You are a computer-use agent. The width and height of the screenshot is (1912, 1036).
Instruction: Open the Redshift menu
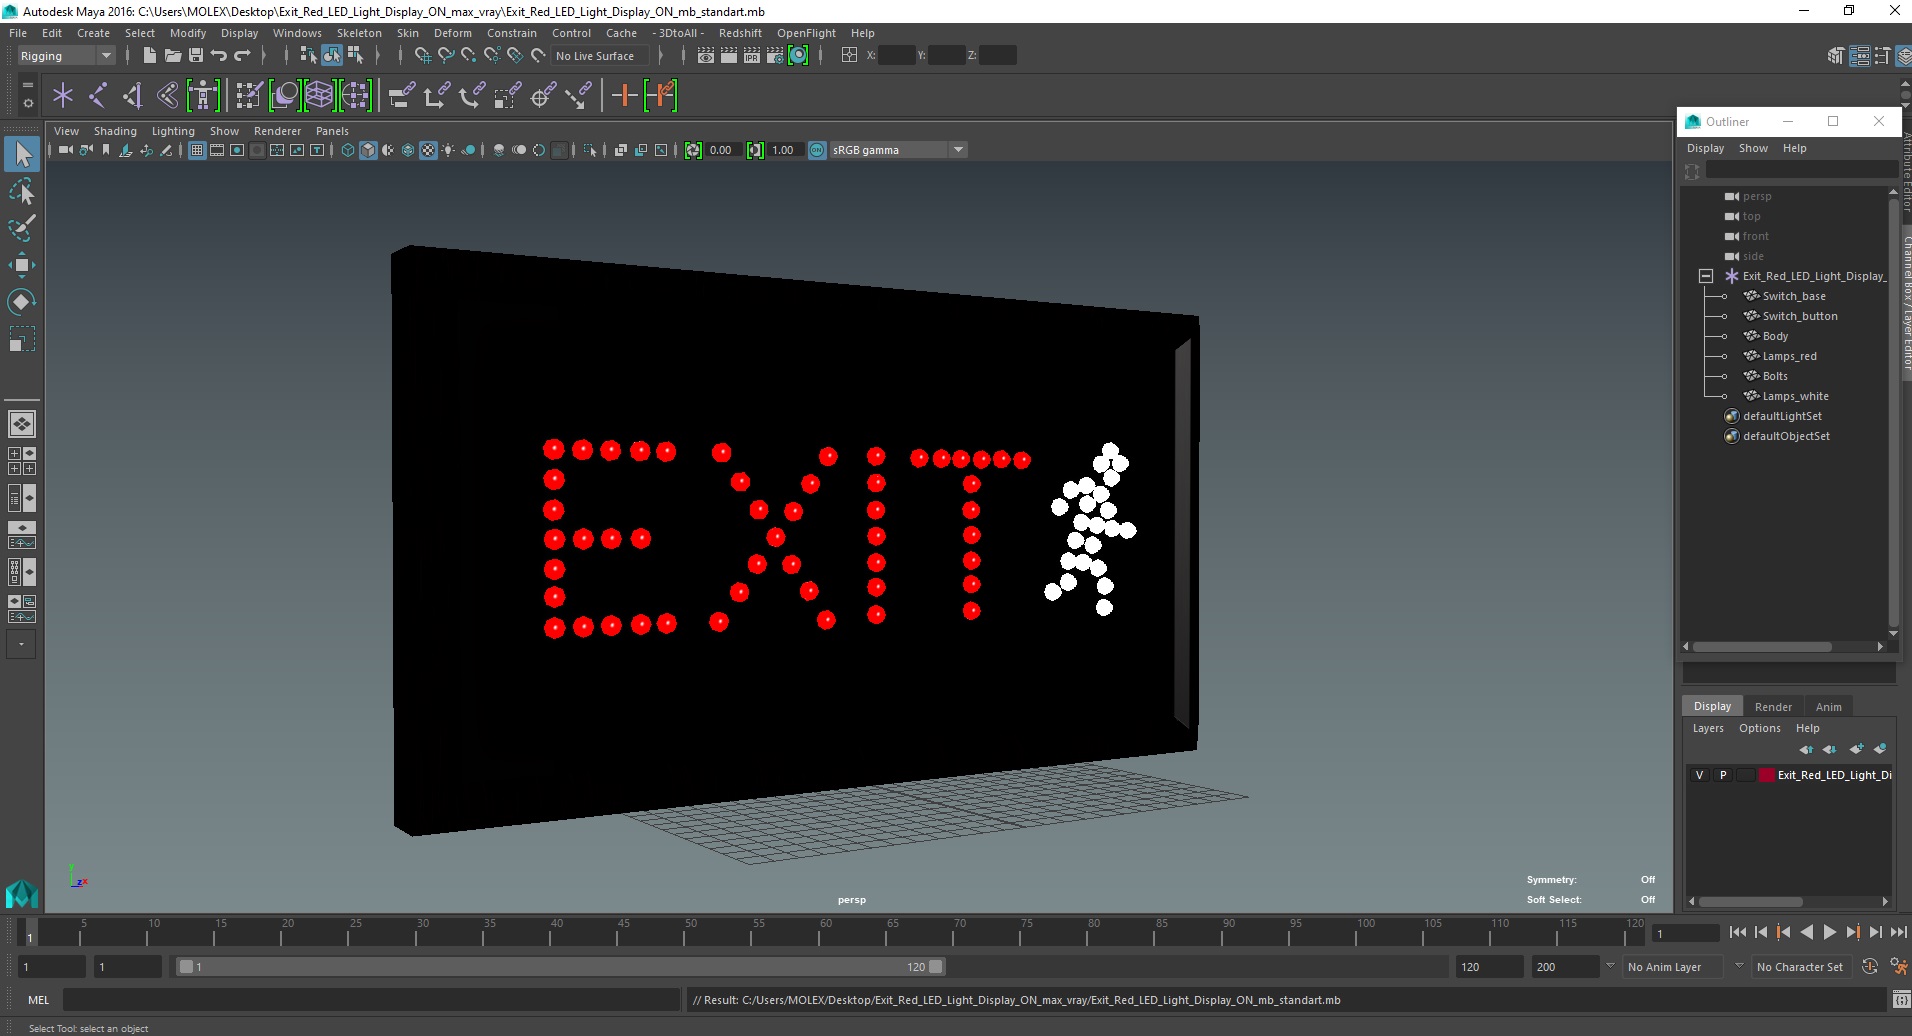[x=740, y=33]
